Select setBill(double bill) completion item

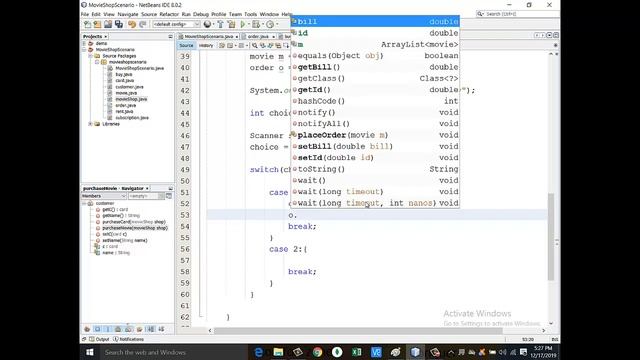pyautogui.click(x=375, y=146)
